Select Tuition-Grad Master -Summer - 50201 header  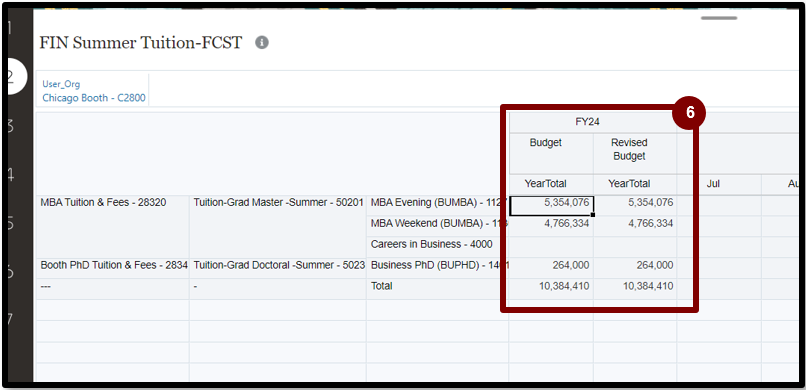[x=278, y=227]
